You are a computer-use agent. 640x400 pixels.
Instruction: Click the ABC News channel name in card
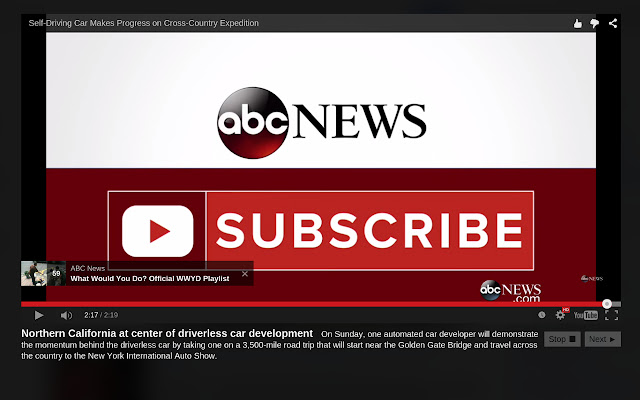(x=88, y=268)
